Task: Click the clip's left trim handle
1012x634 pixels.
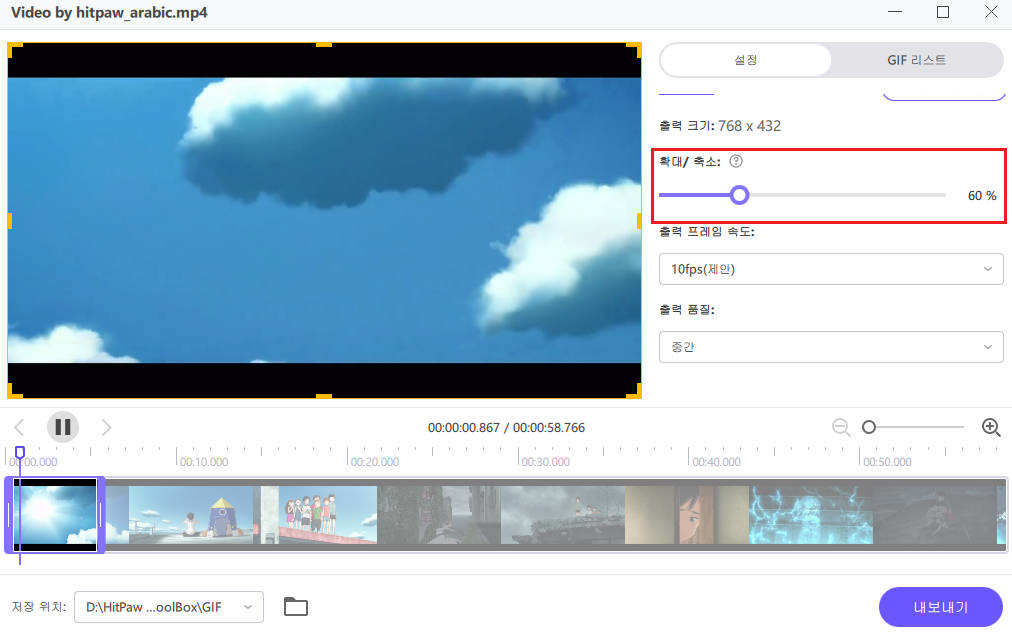Action: [x=9, y=515]
